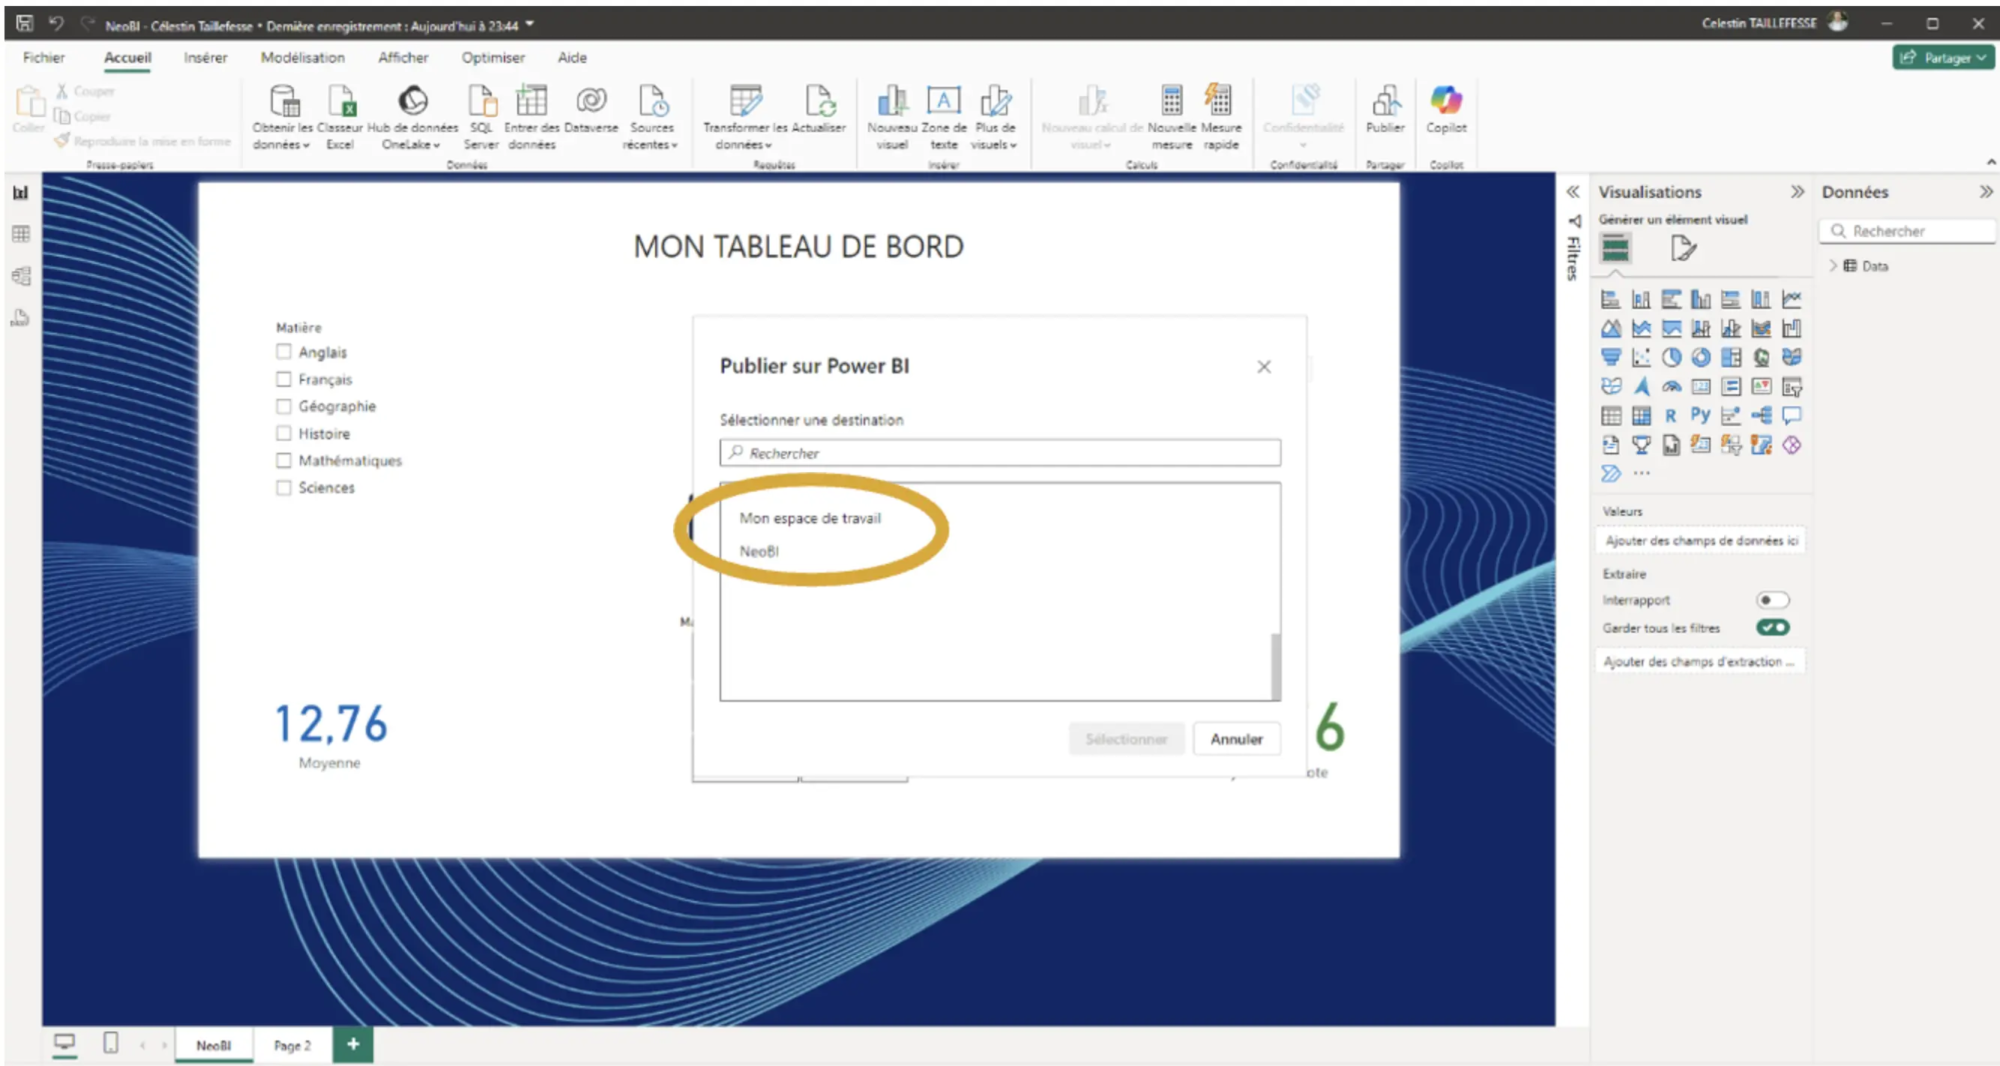Open Hub de données OneLake dropdown
2000x1066 pixels.
[x=412, y=116]
